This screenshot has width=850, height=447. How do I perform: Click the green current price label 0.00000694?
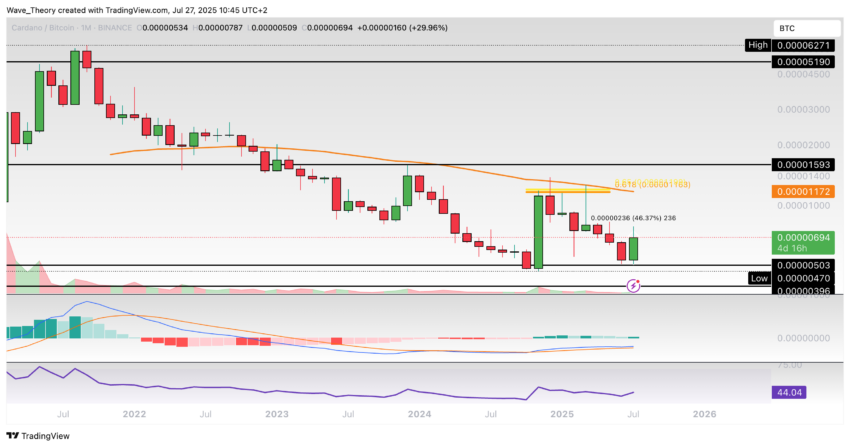click(803, 237)
